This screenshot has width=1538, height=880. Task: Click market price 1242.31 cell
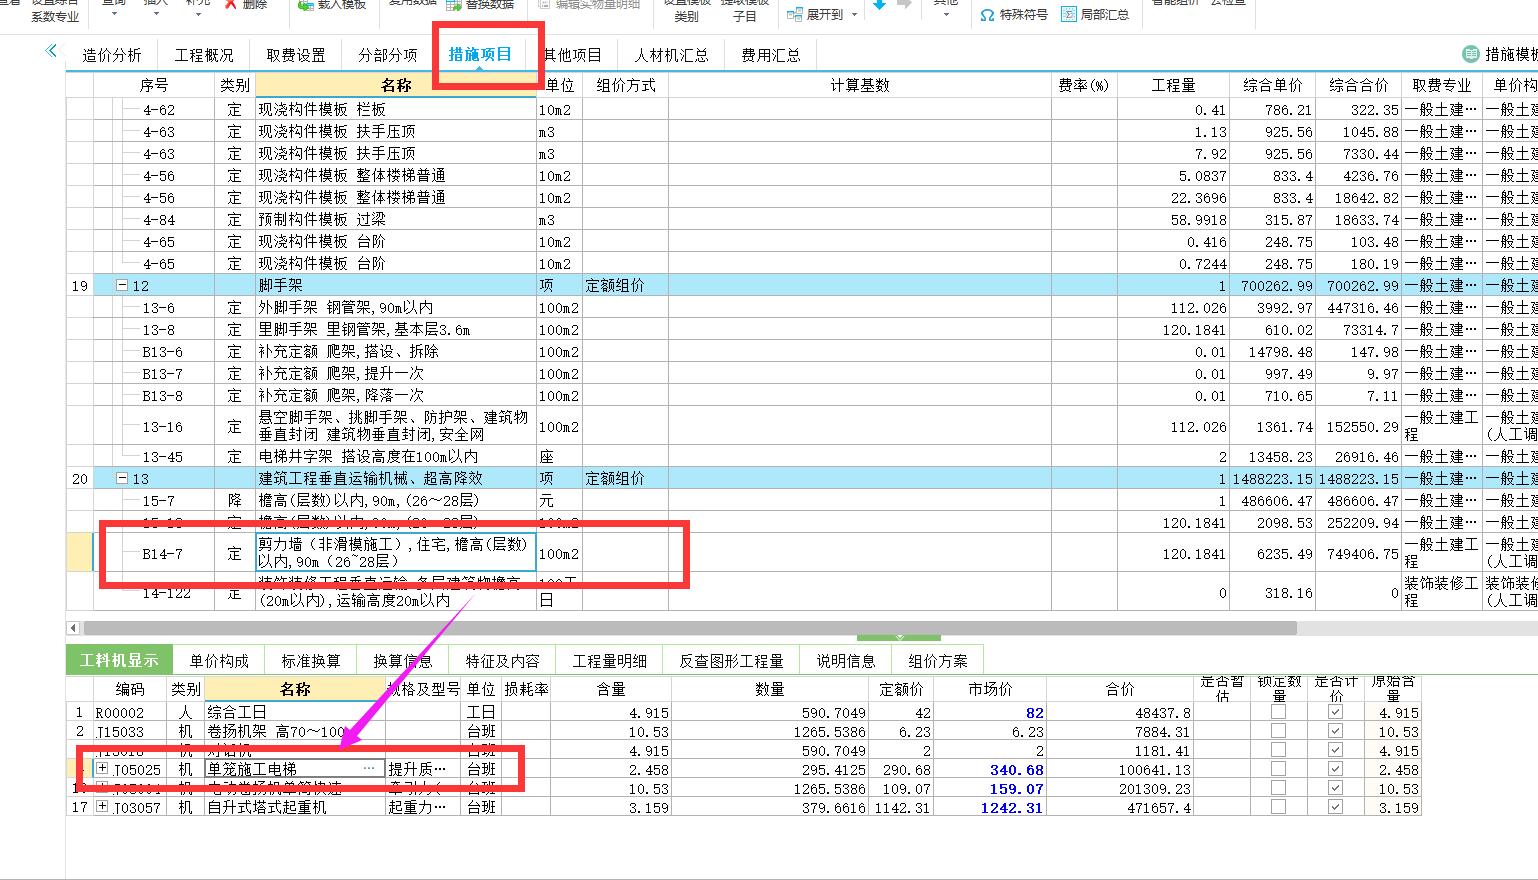tap(989, 808)
